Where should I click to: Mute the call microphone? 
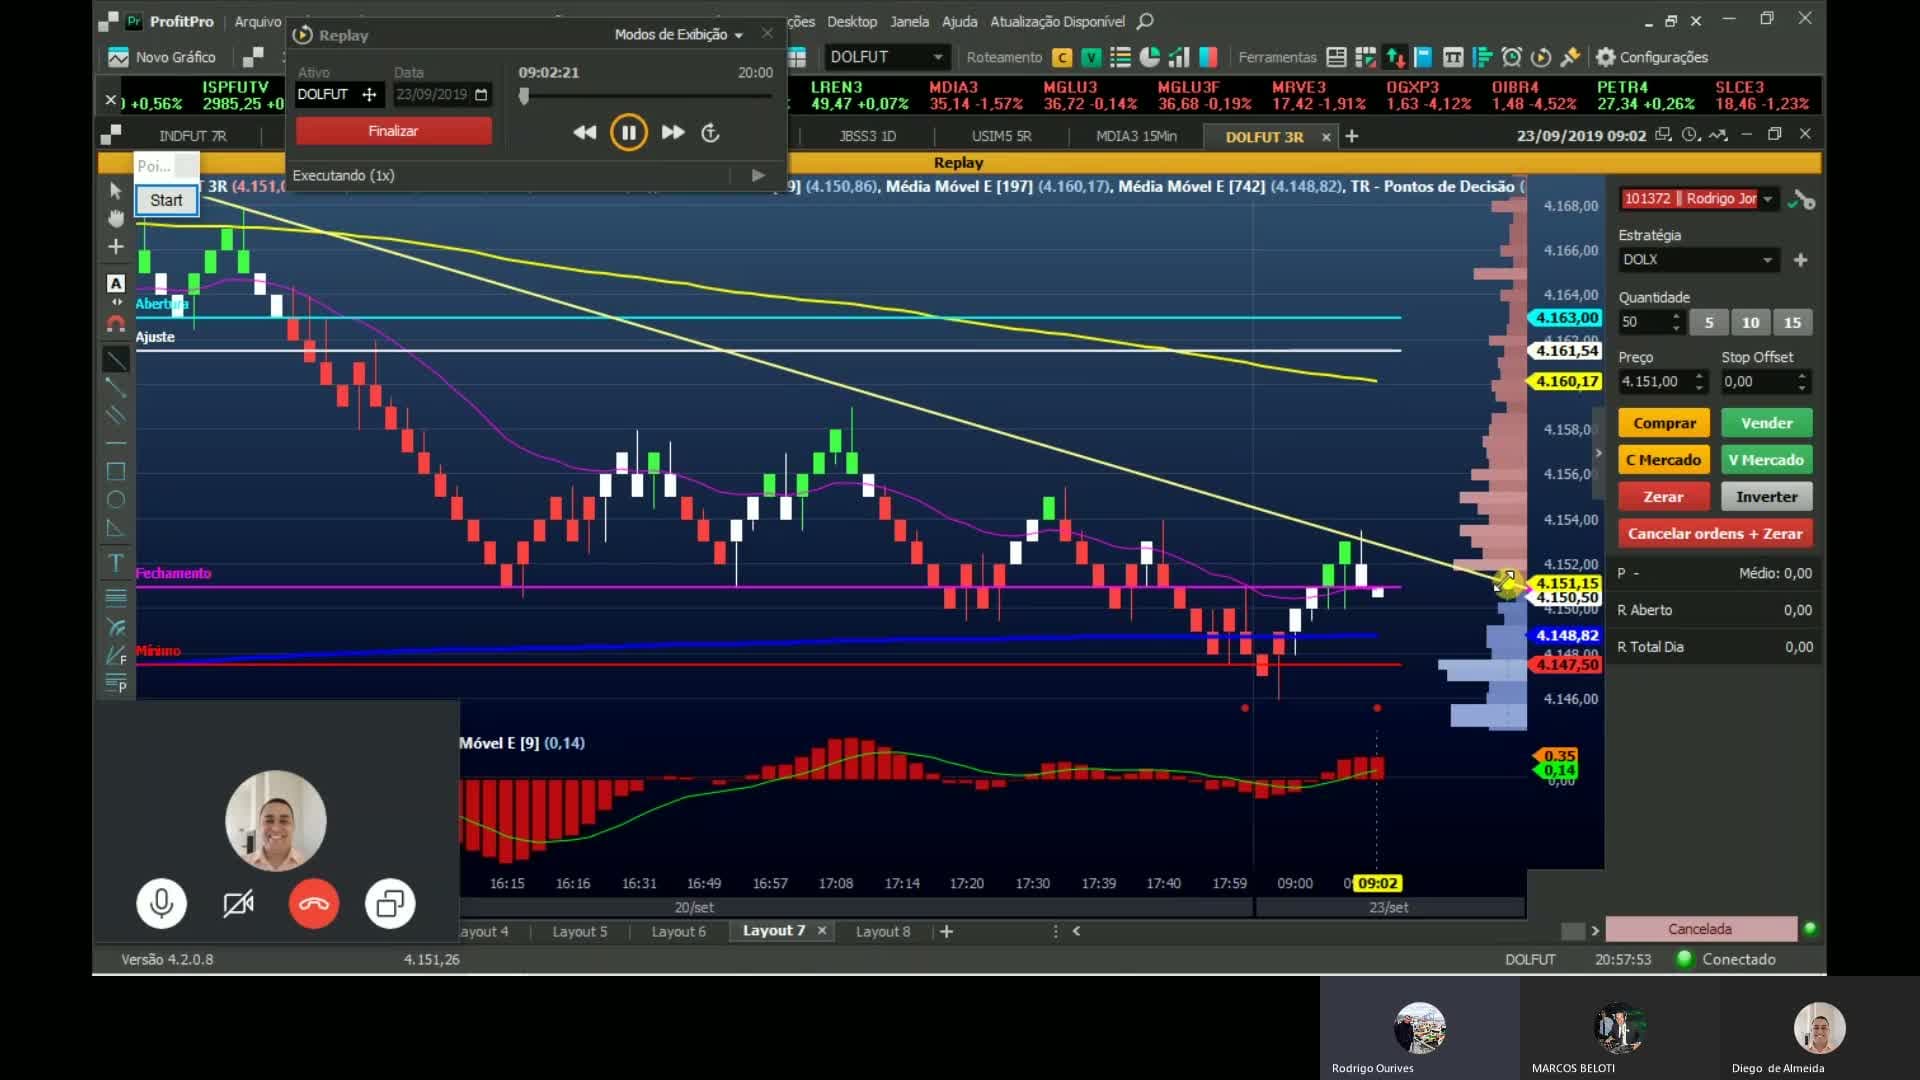(x=161, y=904)
